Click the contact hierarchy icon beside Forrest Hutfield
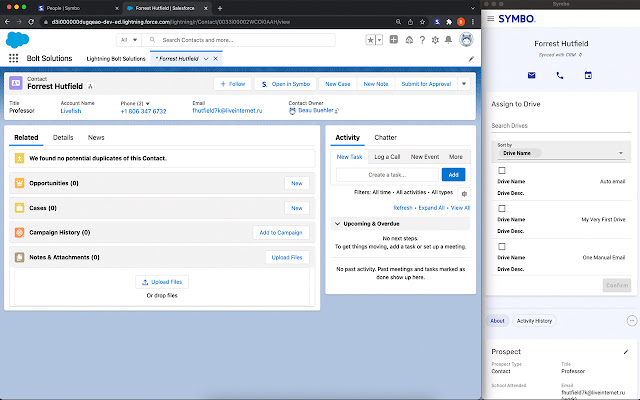 [x=91, y=86]
